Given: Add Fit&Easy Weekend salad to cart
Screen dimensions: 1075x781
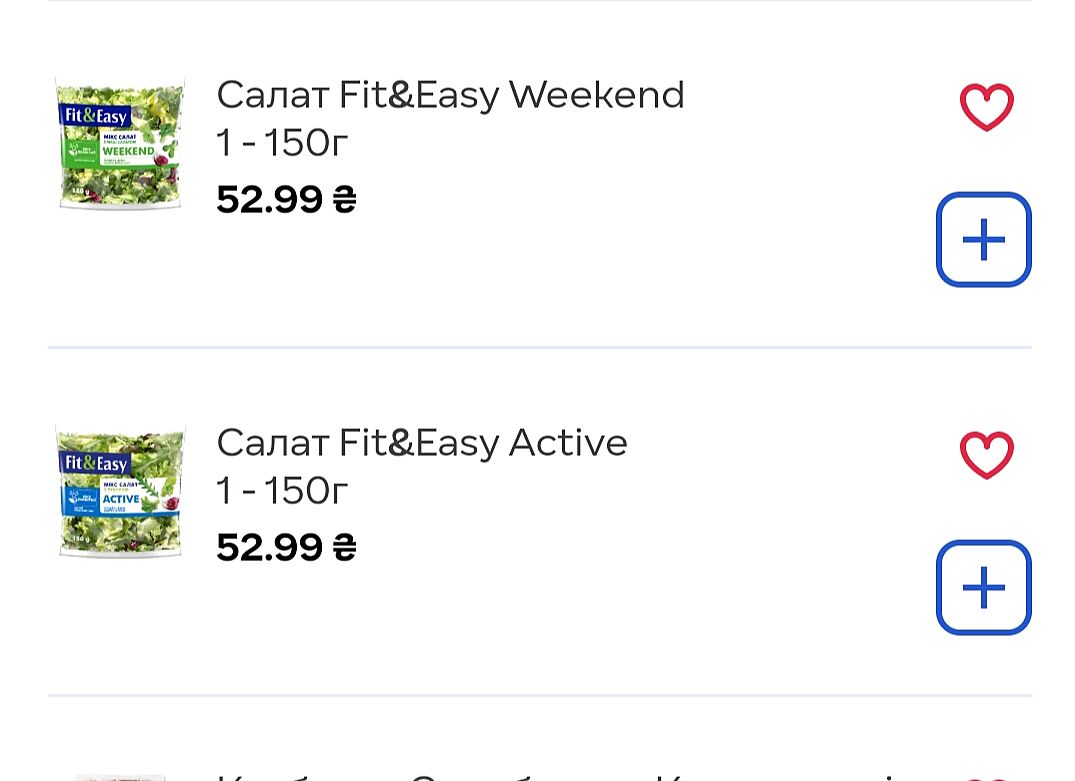Looking at the screenshot, I should tap(983, 240).
